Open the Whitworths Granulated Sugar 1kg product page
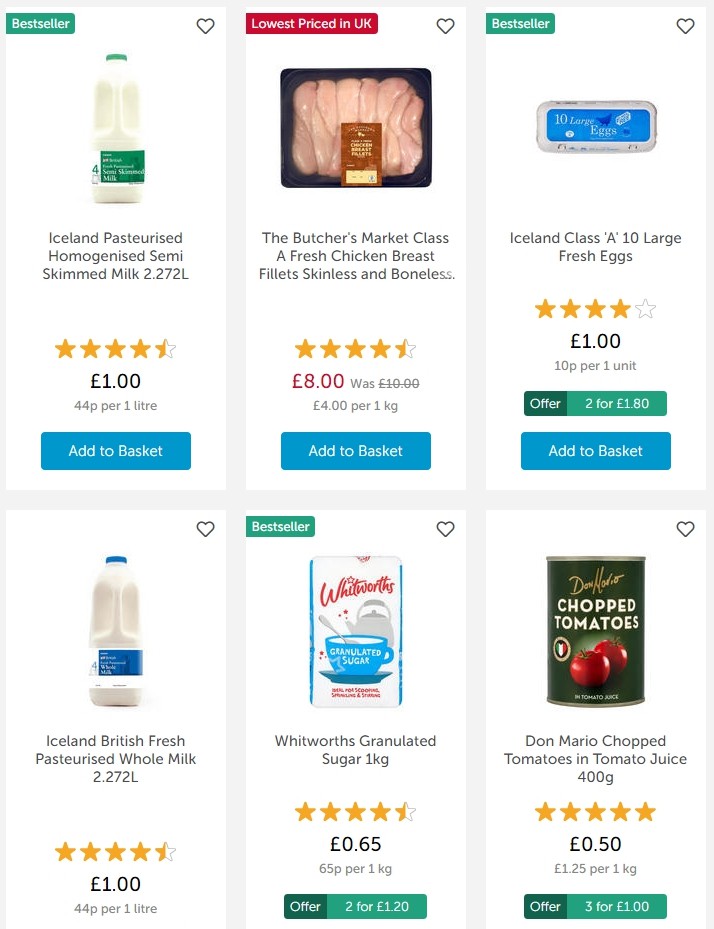This screenshot has height=929, width=714. coord(355,751)
